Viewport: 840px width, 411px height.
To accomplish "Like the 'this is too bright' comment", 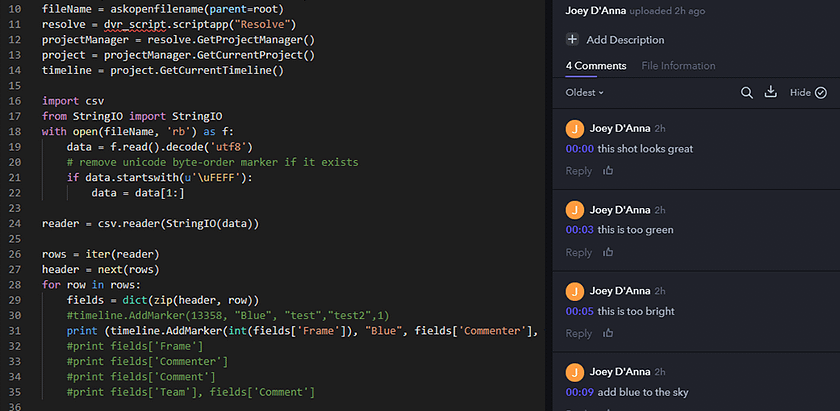I will (x=608, y=333).
